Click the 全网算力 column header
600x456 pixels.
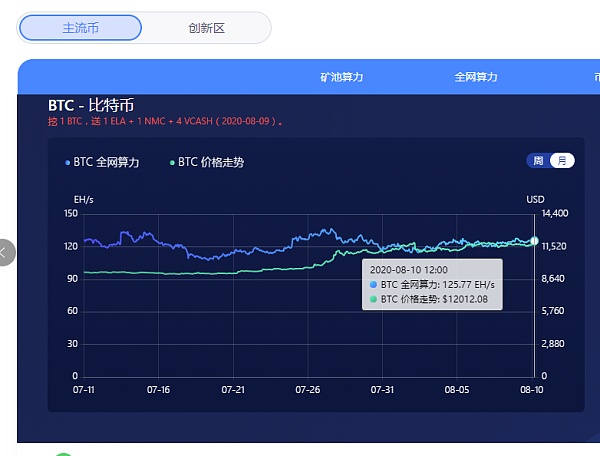tap(475, 77)
